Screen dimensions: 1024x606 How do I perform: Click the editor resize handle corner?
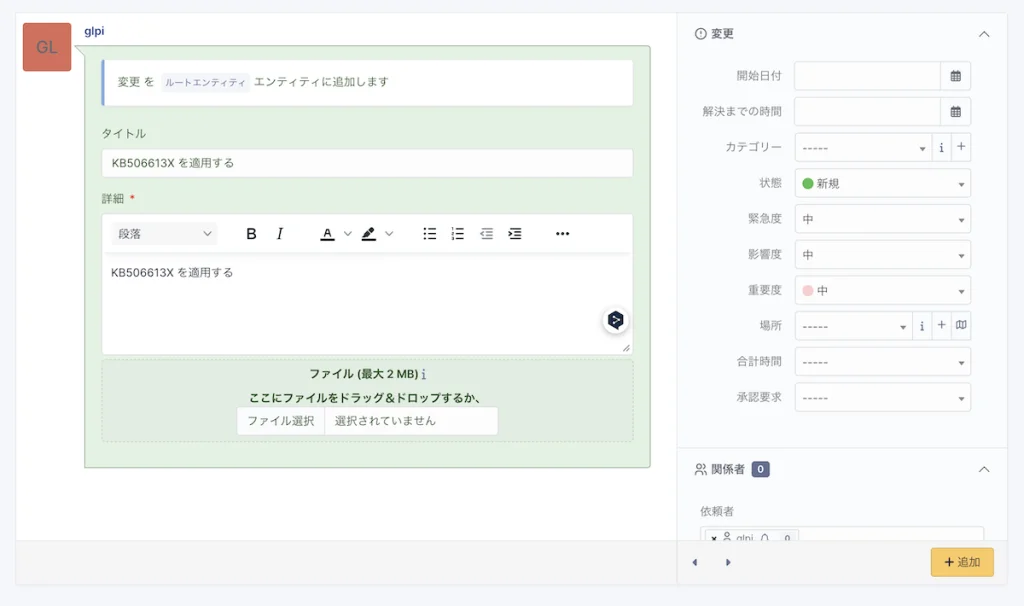pyautogui.click(x=626, y=348)
